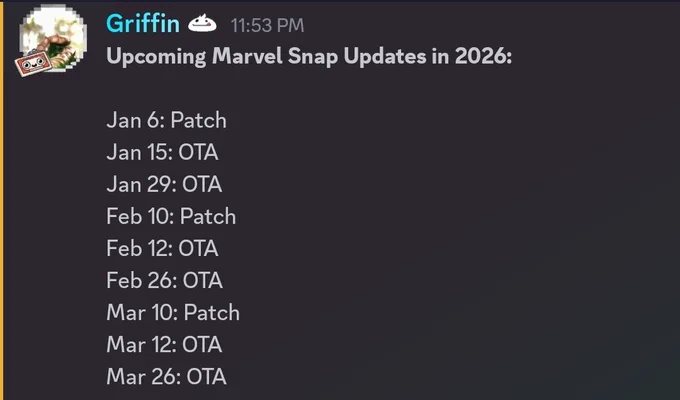
Task: Select the Mar 12: OTA line
Action: pos(164,345)
